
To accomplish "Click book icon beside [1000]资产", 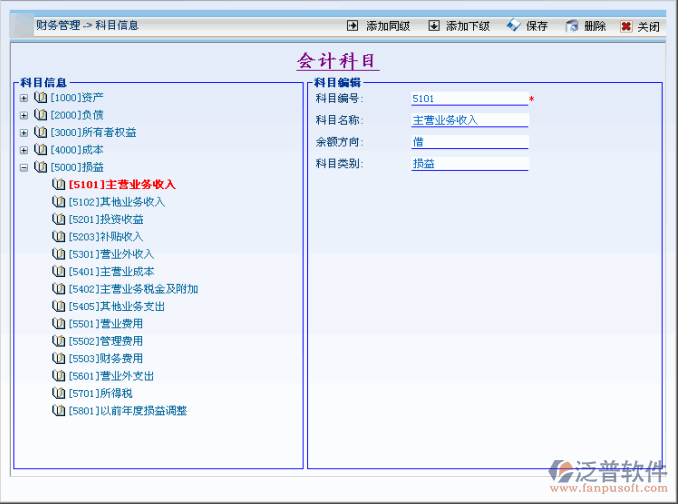I will click(41, 98).
